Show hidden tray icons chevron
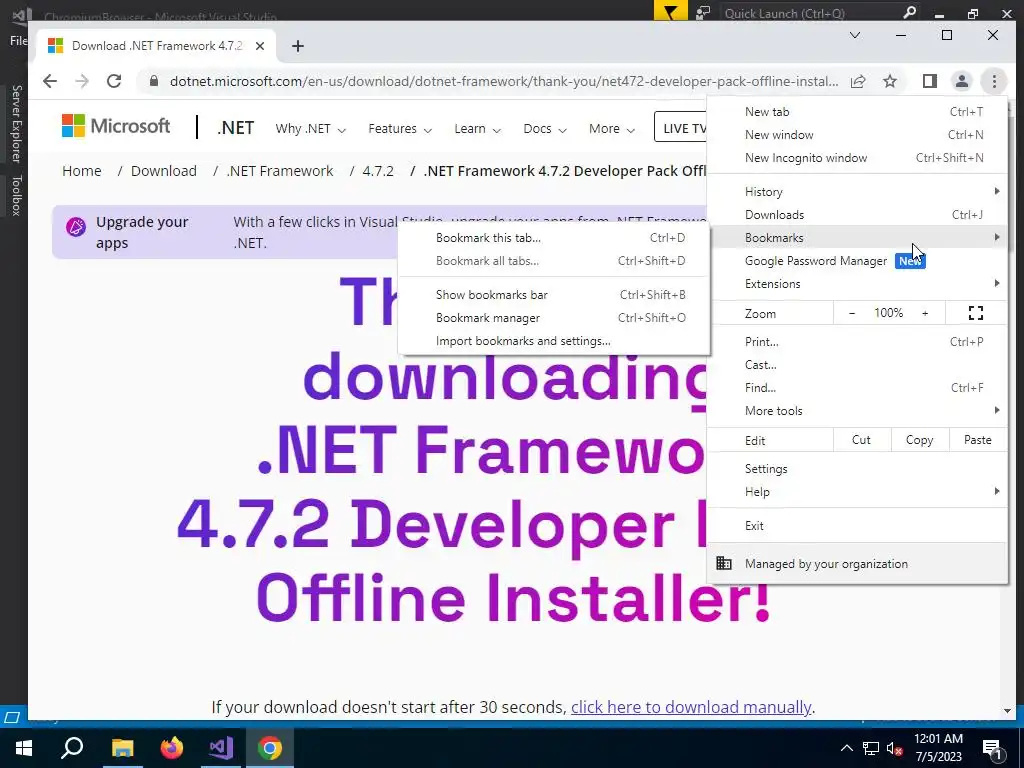 click(846, 748)
